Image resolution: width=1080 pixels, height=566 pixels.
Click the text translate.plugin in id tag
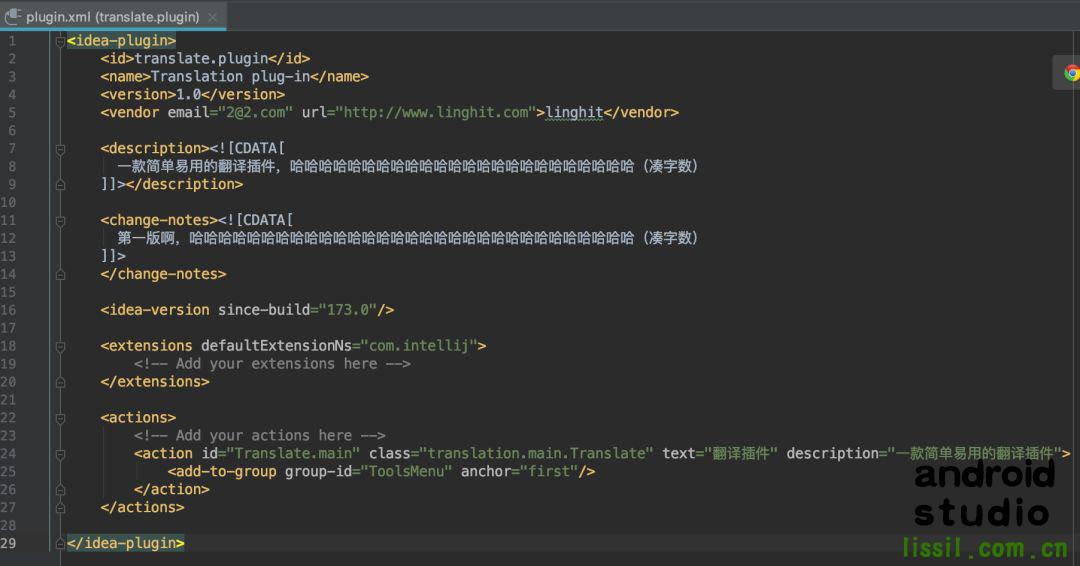point(201,59)
